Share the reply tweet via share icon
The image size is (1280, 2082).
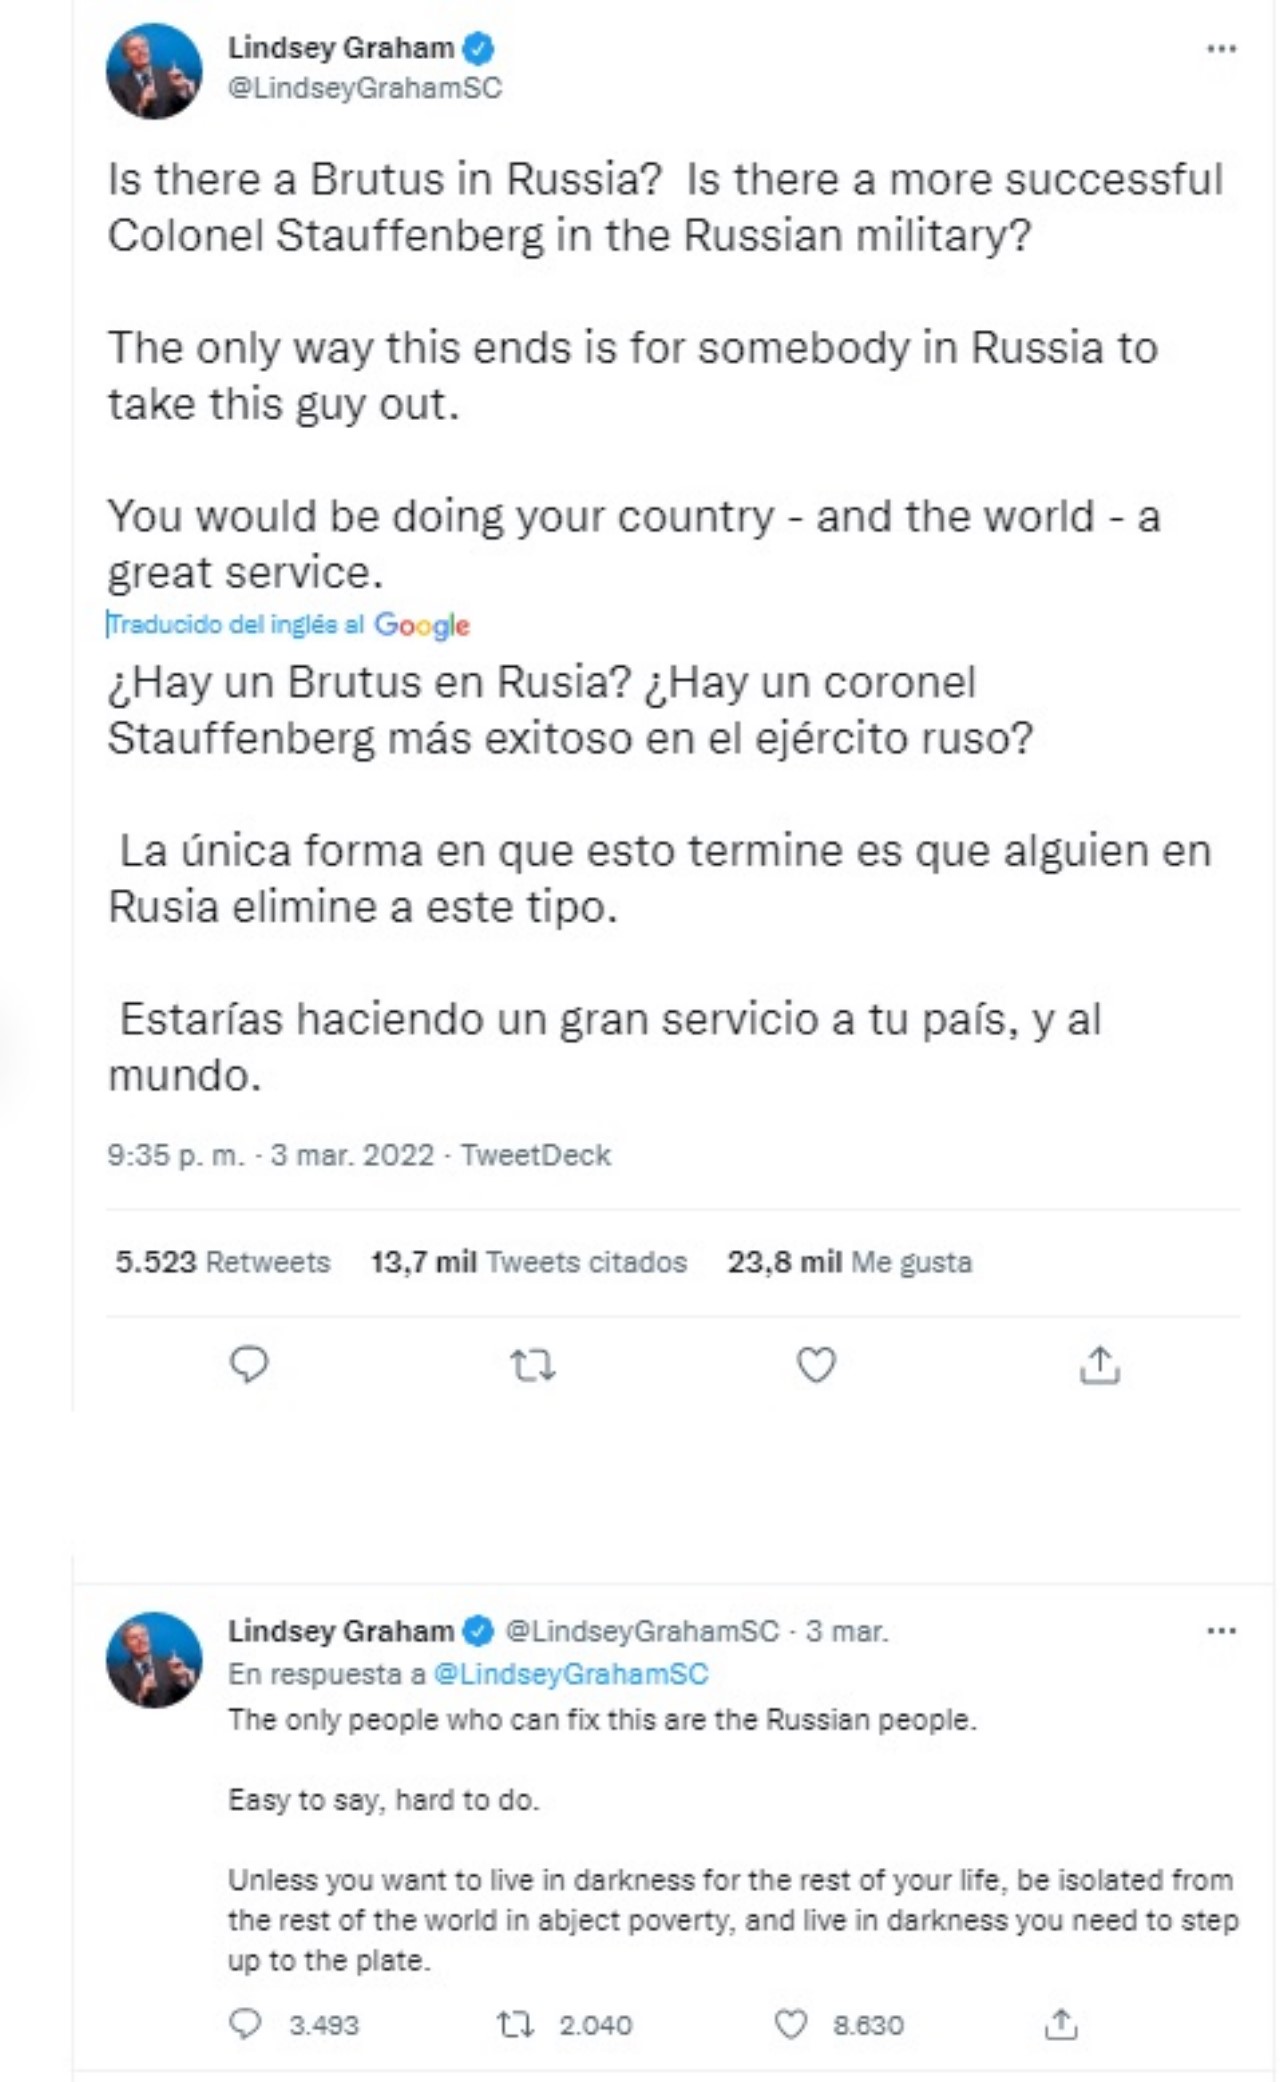pyautogui.click(x=1060, y=2025)
